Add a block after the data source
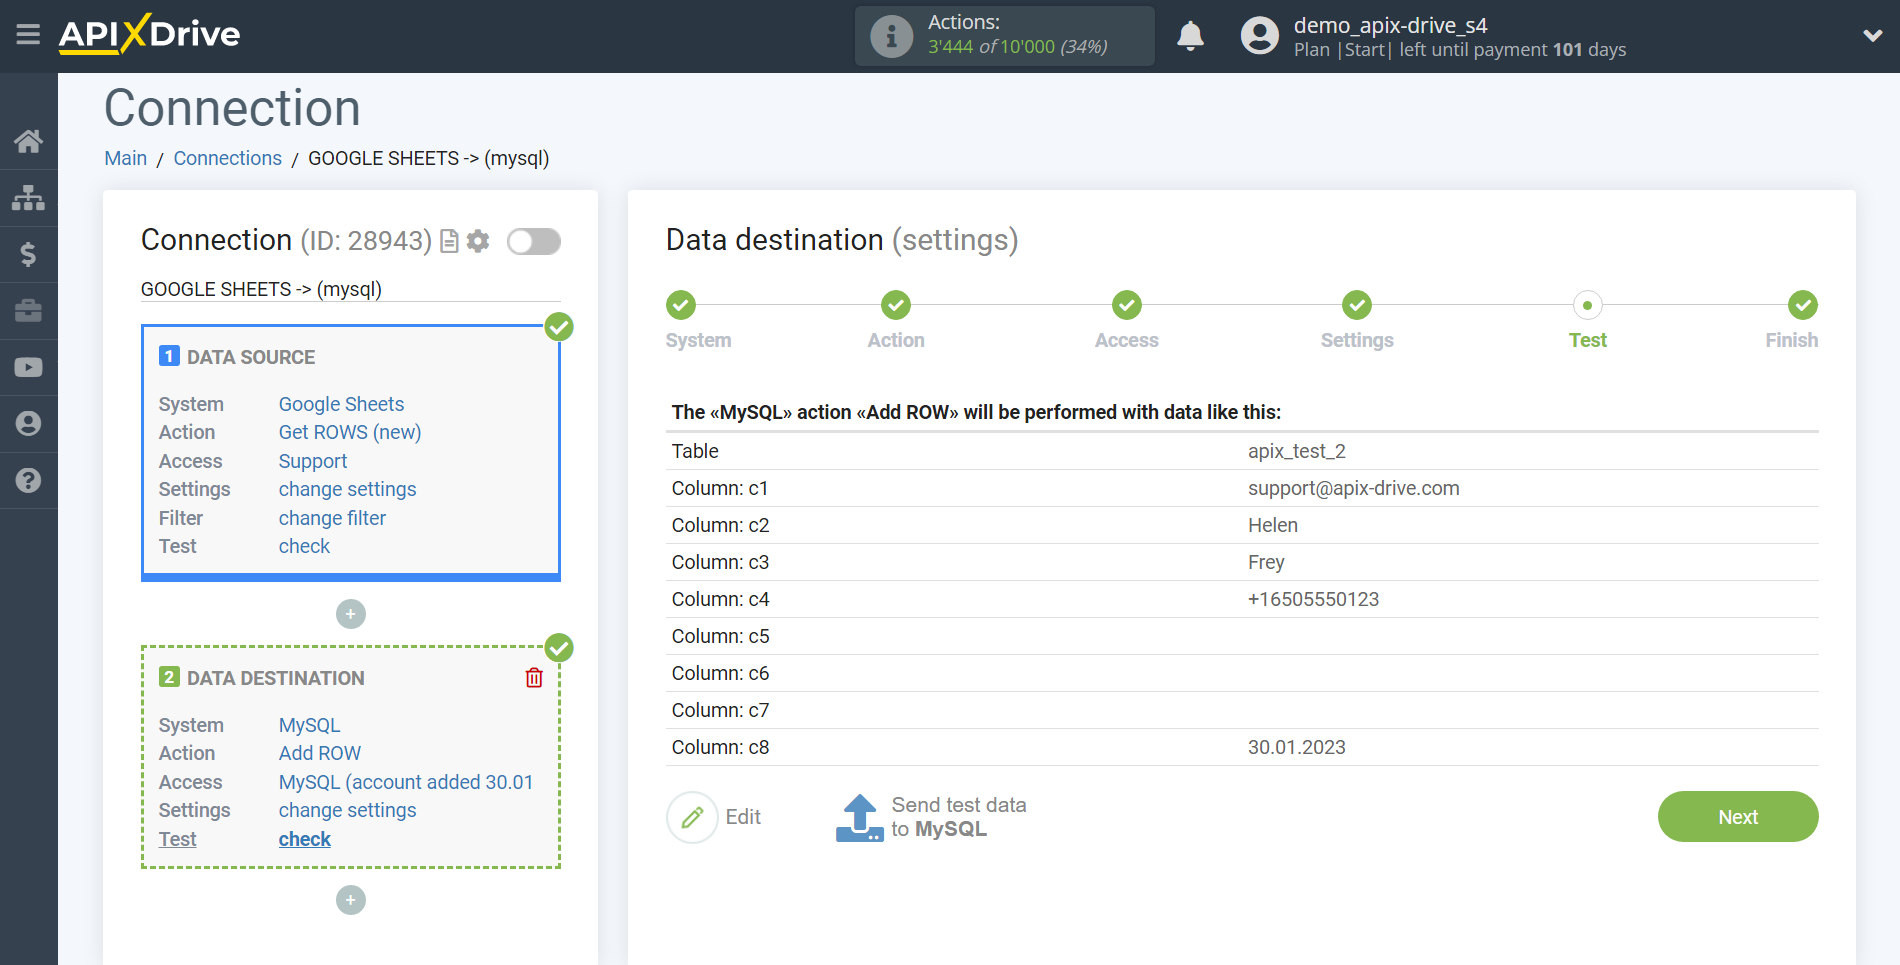The image size is (1900, 965). click(350, 614)
